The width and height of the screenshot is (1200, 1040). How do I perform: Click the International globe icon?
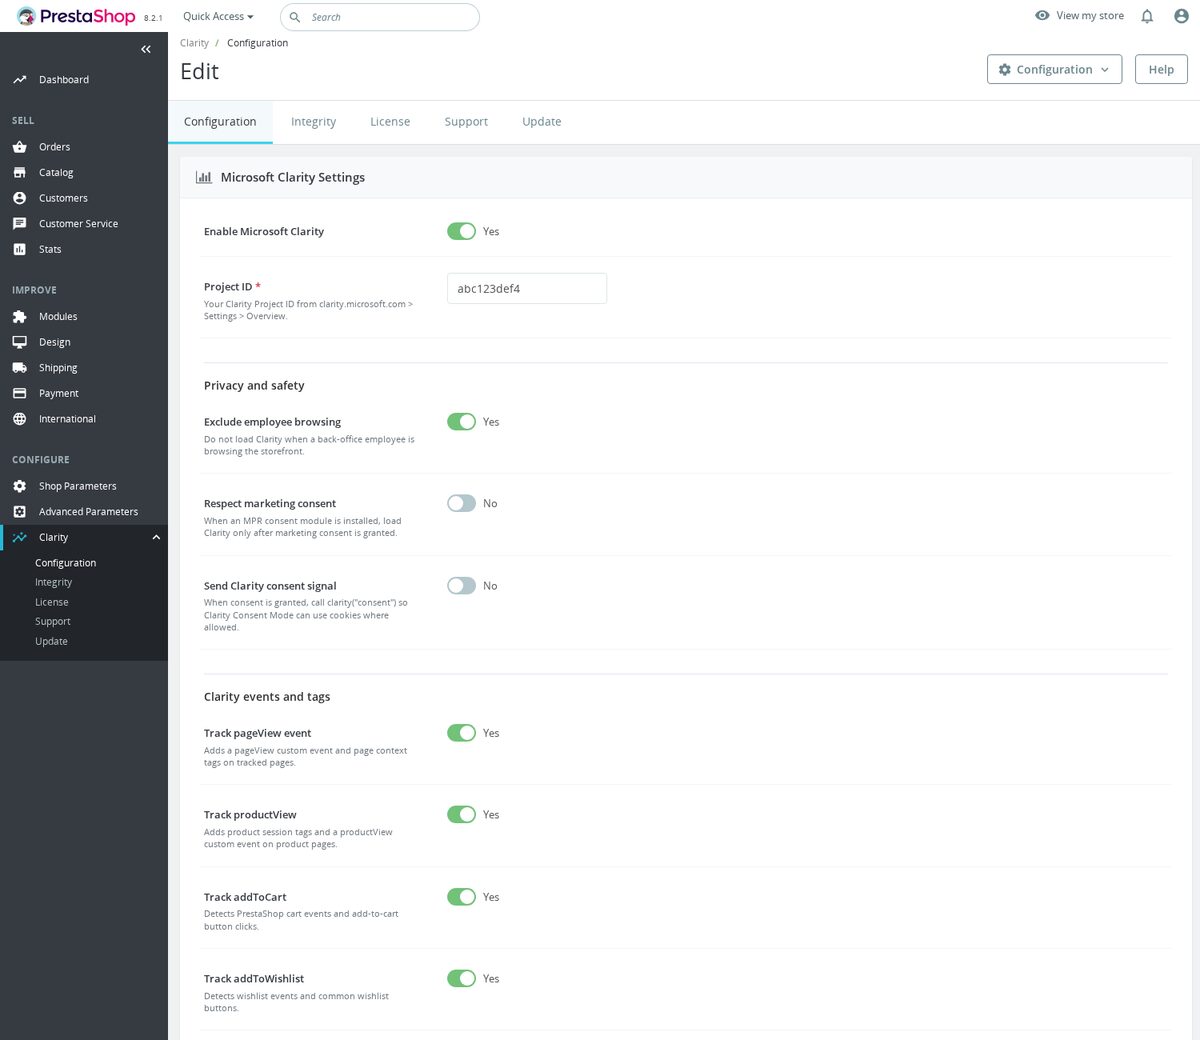click(x=19, y=419)
